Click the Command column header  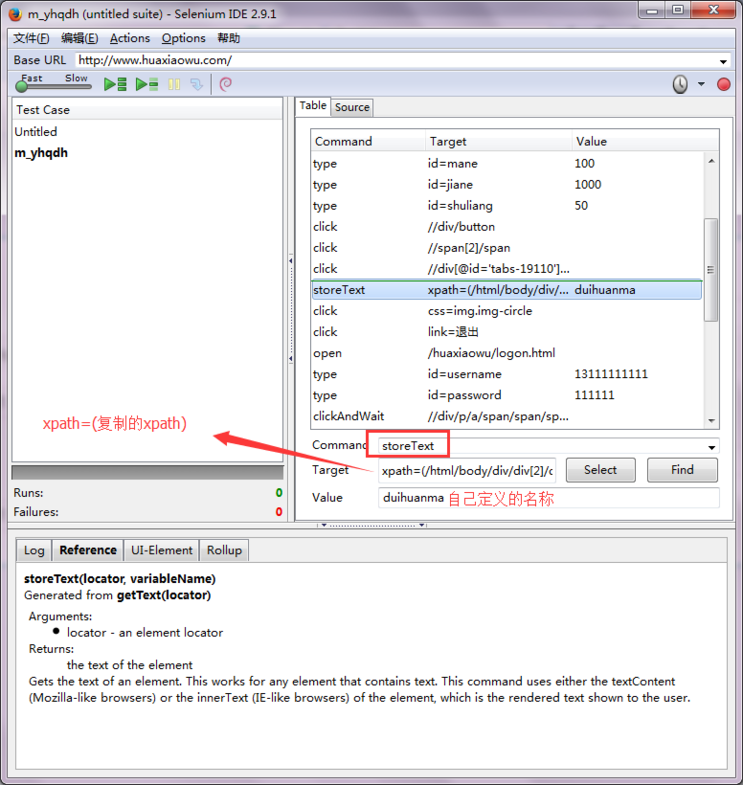(x=368, y=141)
